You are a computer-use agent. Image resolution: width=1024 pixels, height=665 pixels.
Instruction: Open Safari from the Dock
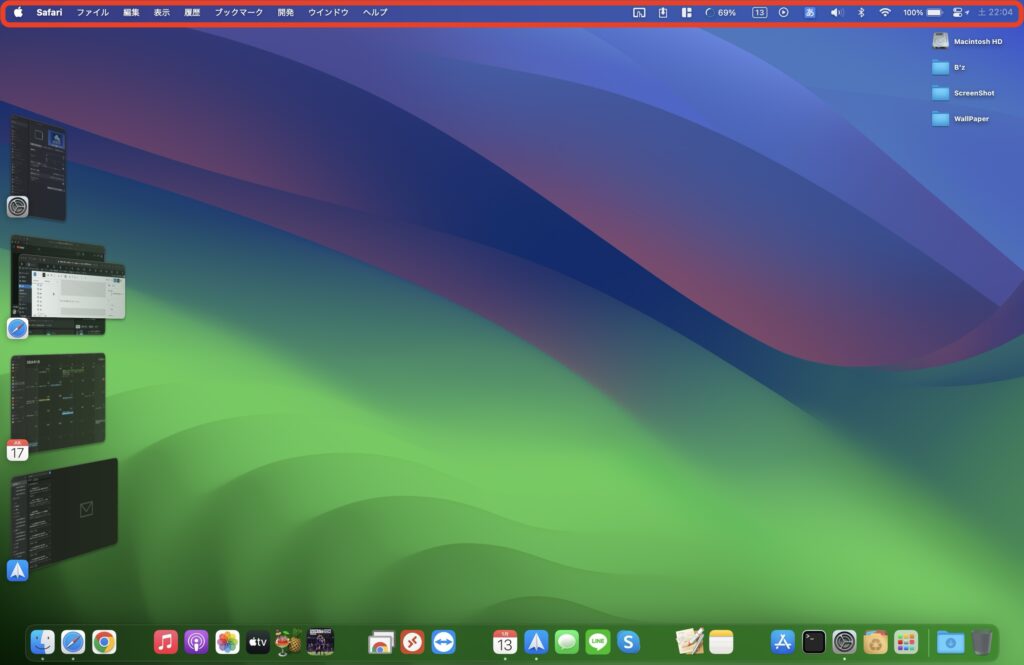pyautogui.click(x=73, y=642)
